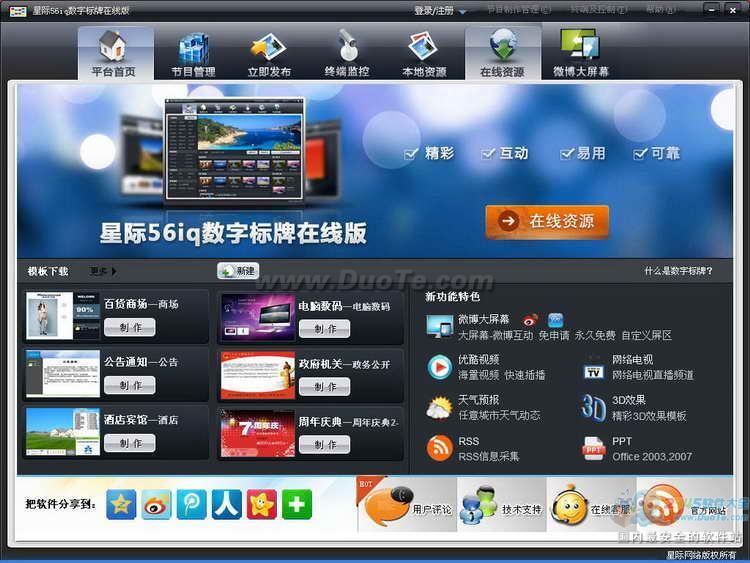The image size is (750, 563).
Task: Open 在线客服 smiley headset icon
Action: pos(569,506)
